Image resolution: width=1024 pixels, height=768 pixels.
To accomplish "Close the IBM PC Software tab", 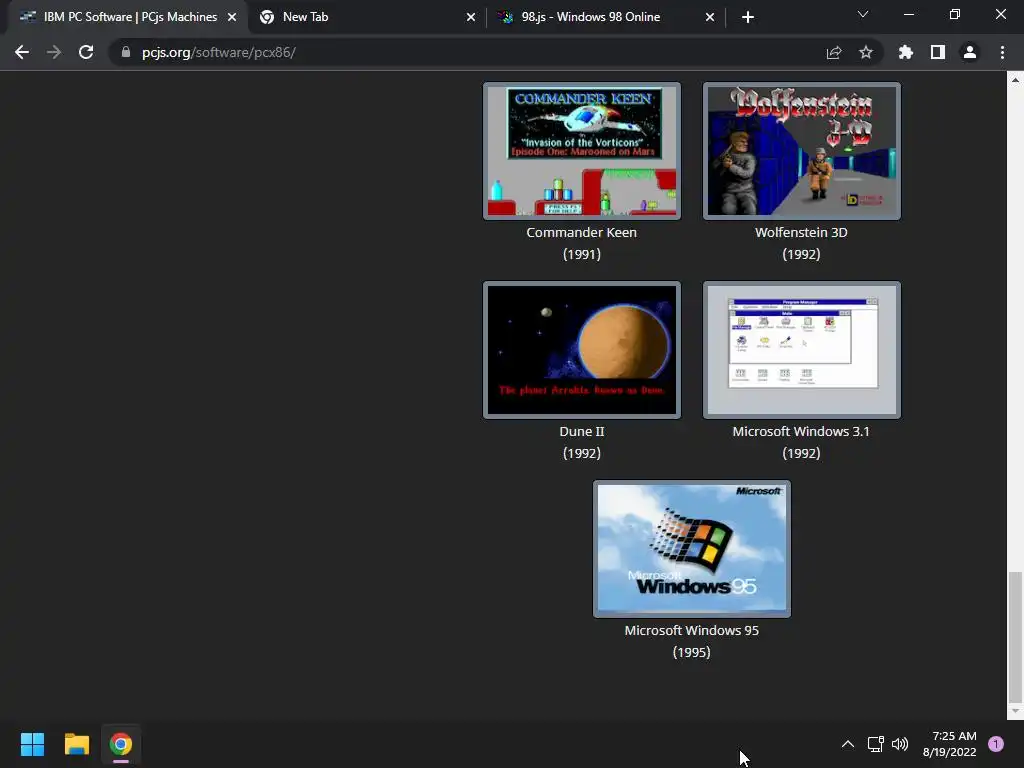I will [x=232, y=17].
